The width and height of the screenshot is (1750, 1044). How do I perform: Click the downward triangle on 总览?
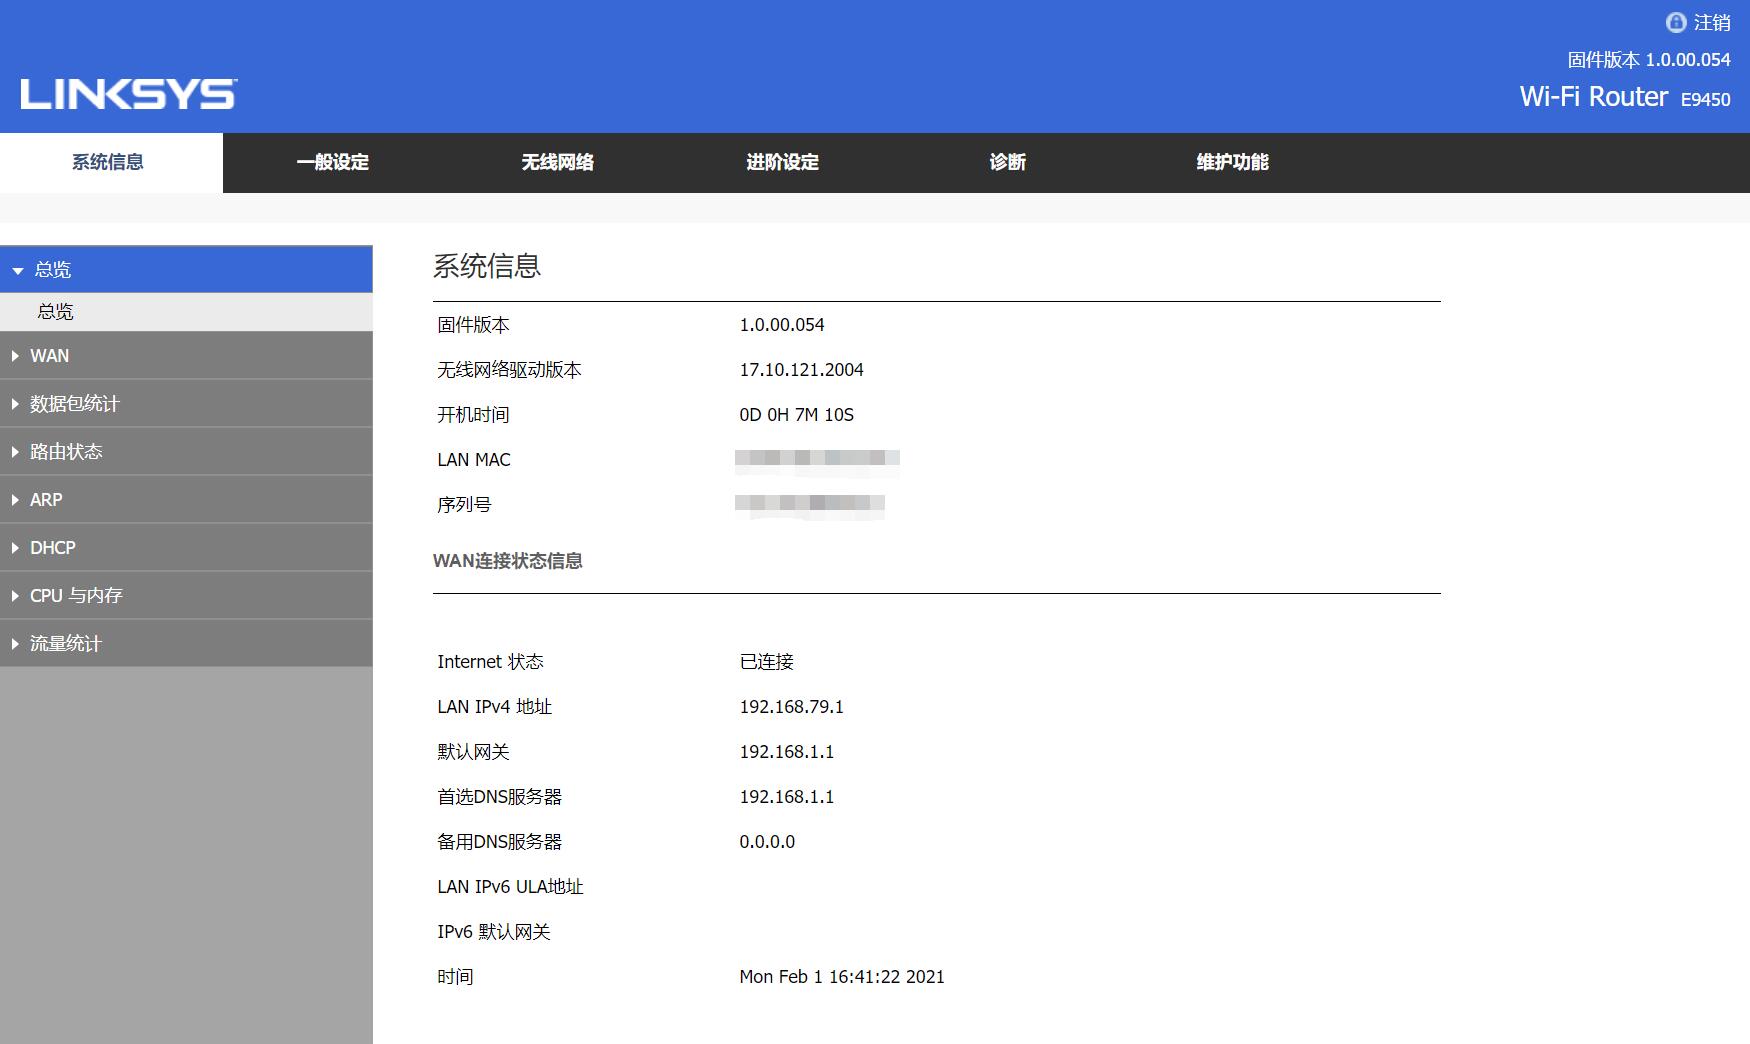(x=16, y=269)
